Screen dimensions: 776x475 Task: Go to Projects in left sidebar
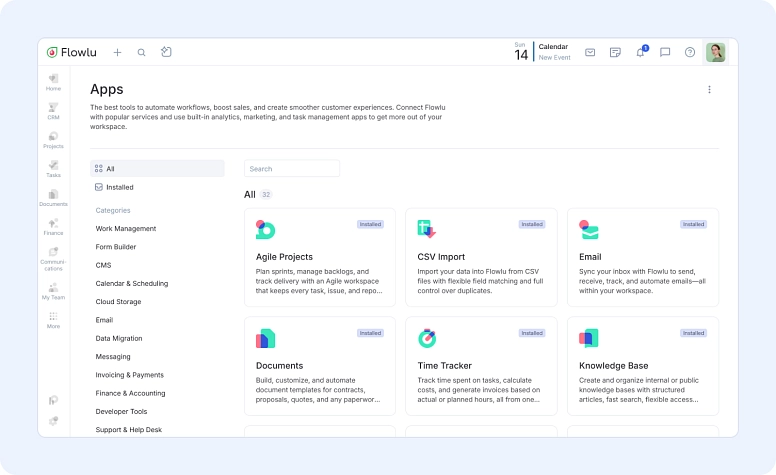[x=53, y=139]
